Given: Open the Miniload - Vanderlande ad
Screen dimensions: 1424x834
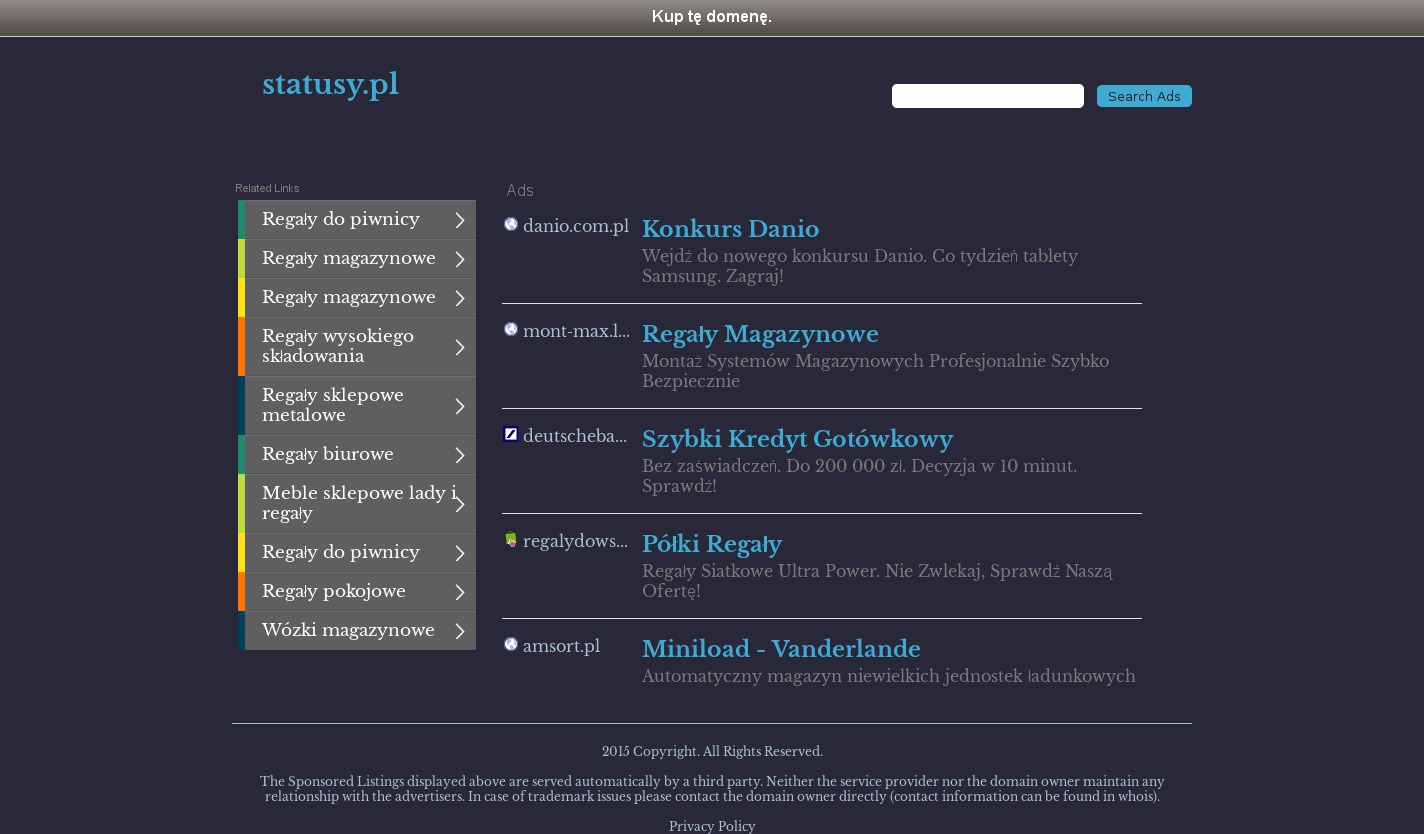Looking at the screenshot, I should pos(780,649).
